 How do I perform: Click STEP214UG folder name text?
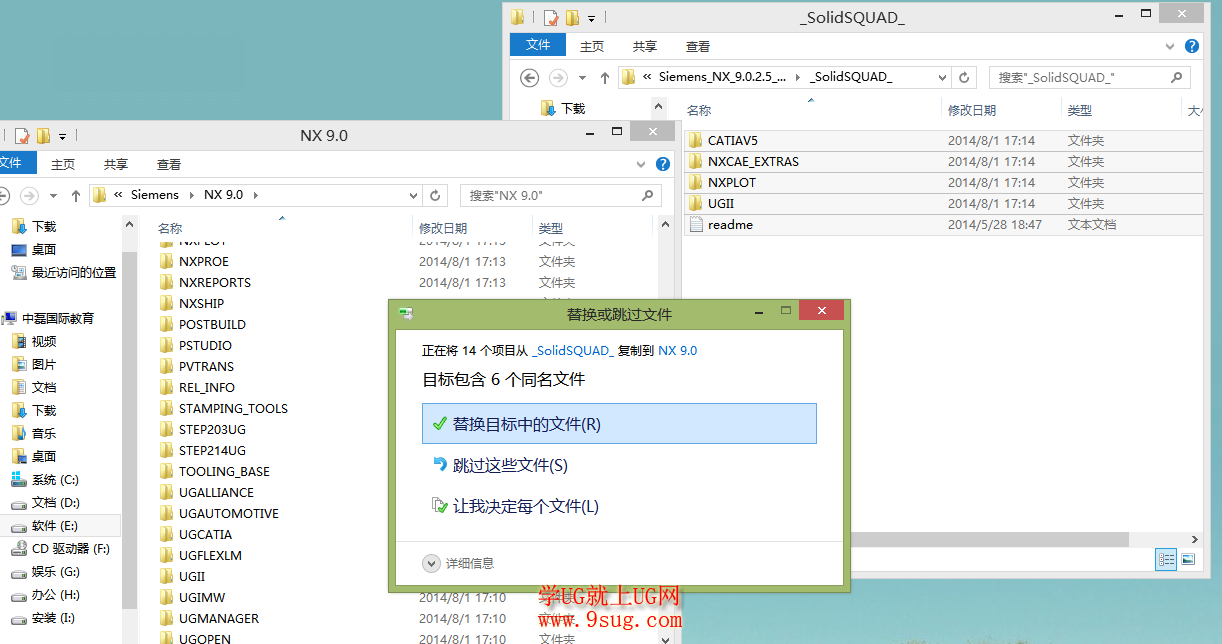(x=212, y=451)
